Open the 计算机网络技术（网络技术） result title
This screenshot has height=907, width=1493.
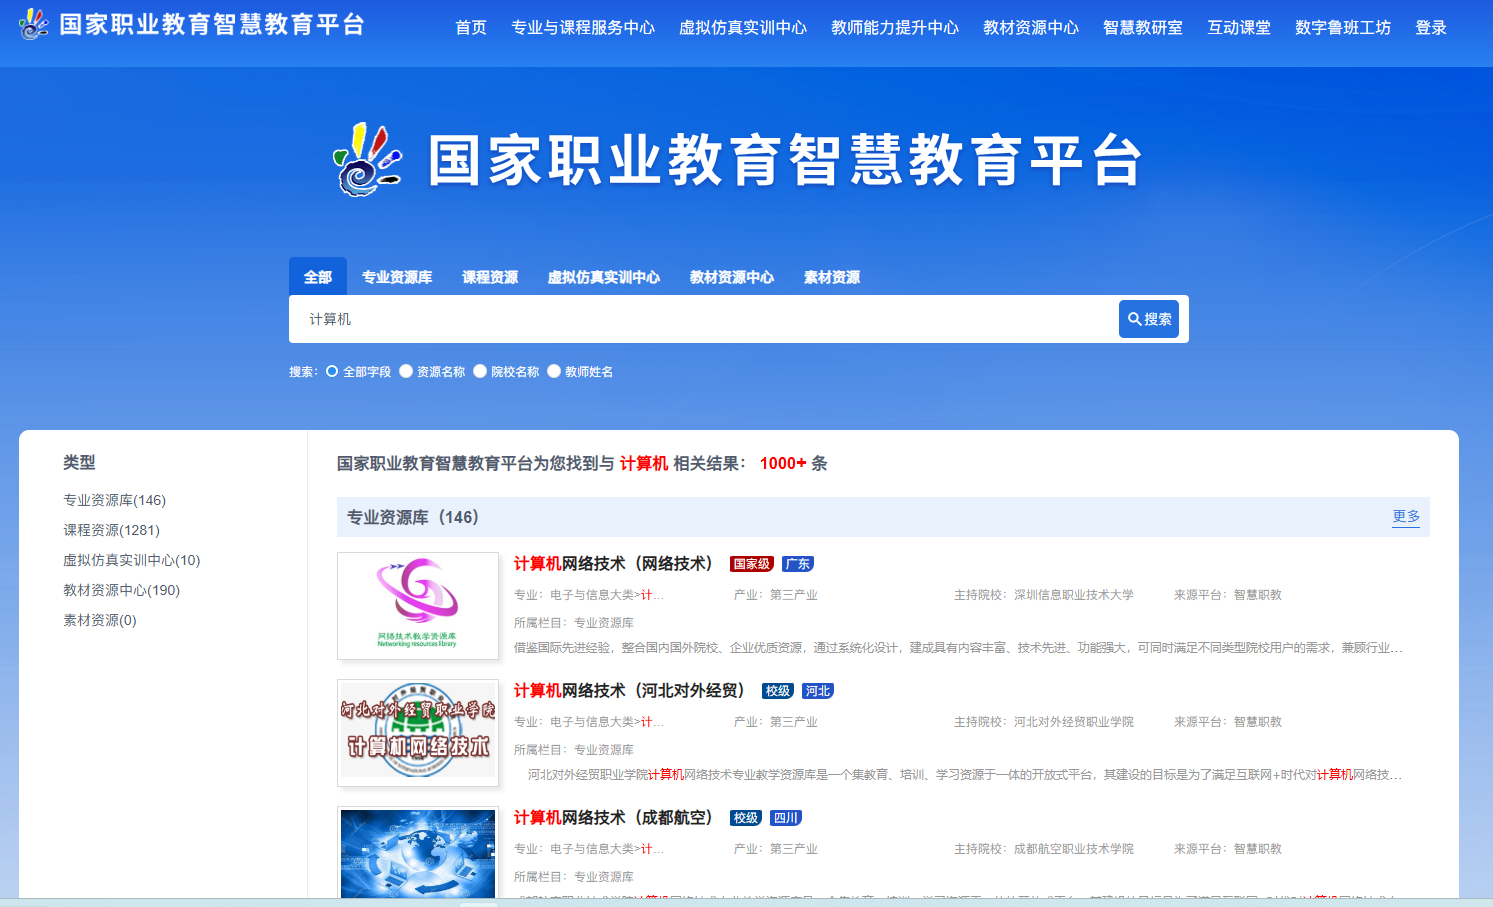613,564
